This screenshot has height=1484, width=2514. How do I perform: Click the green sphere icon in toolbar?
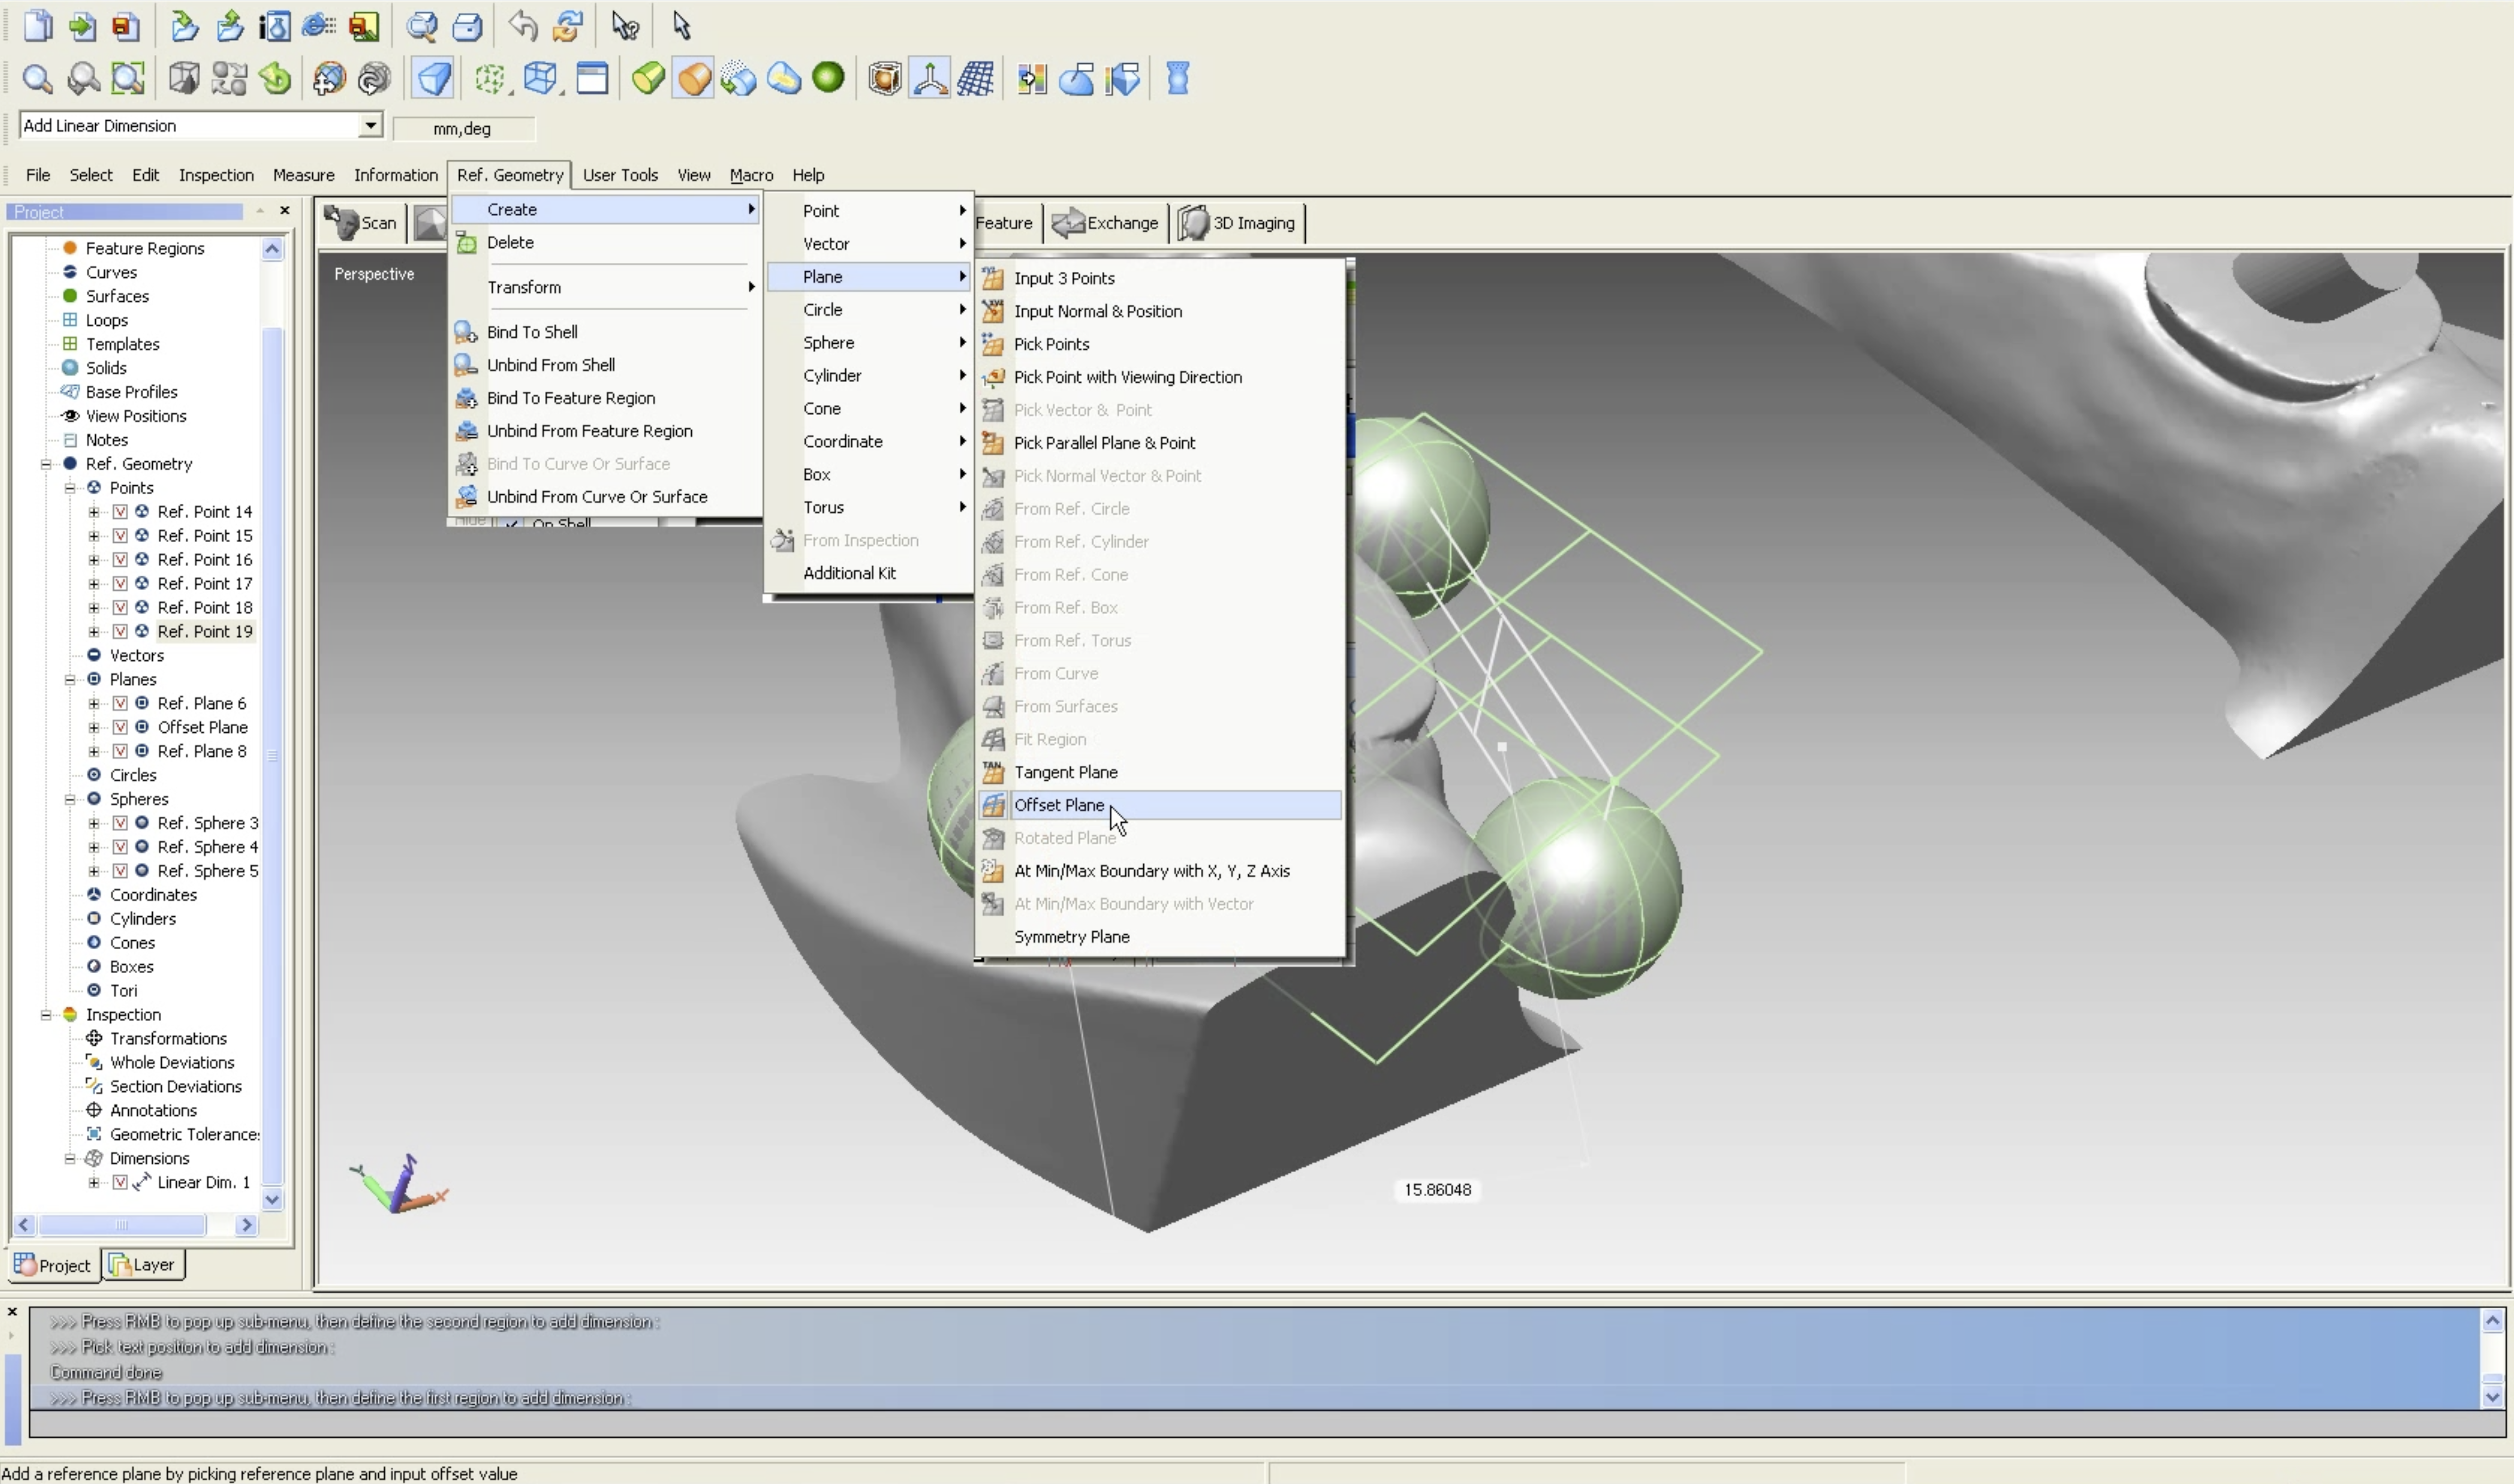pos(828,77)
